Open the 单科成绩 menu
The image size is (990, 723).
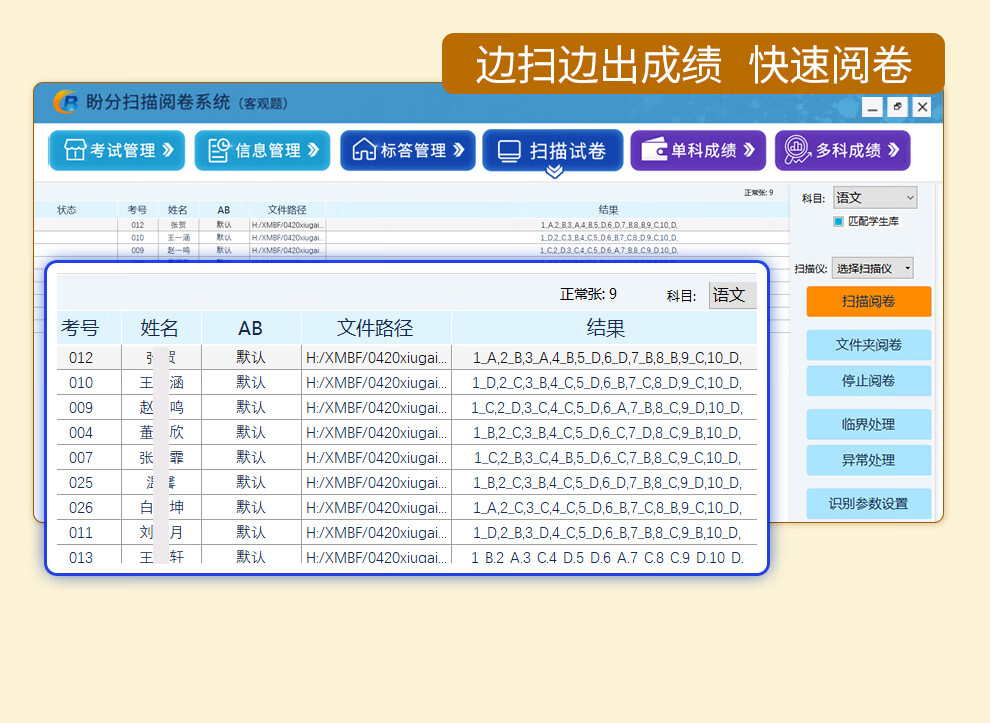pyautogui.click(x=698, y=150)
